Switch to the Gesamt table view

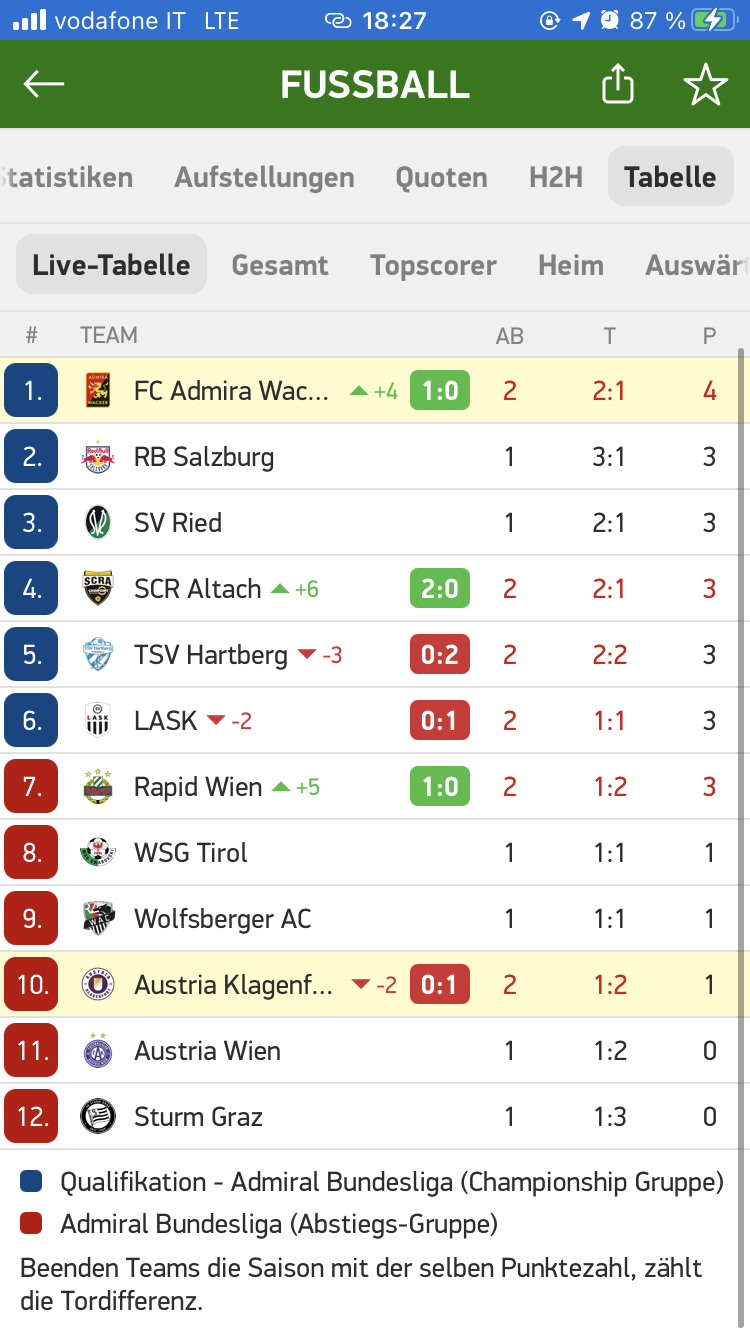tap(280, 265)
